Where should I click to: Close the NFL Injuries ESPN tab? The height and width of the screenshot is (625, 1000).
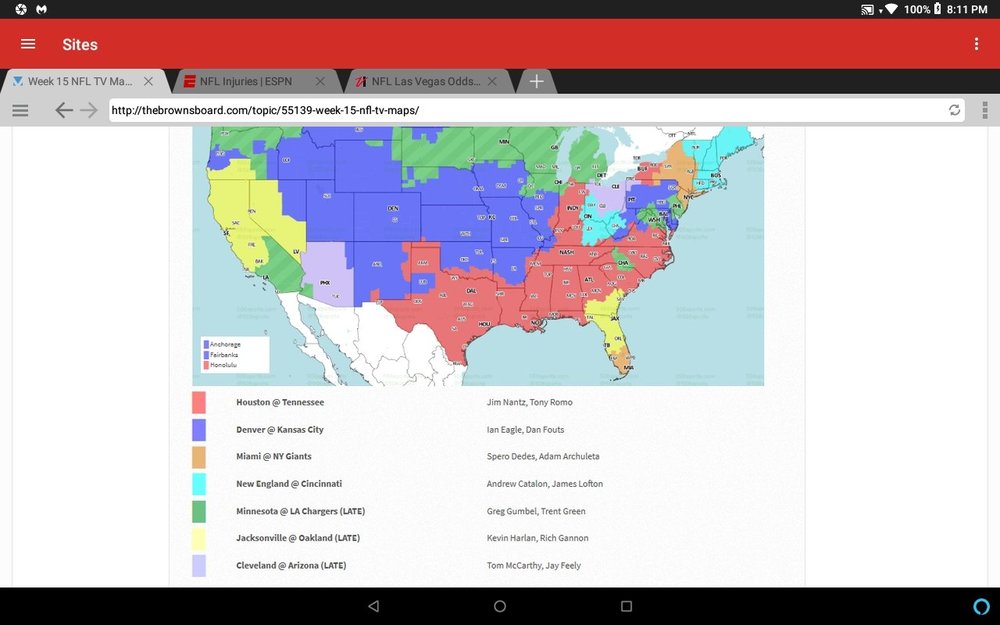click(x=320, y=82)
